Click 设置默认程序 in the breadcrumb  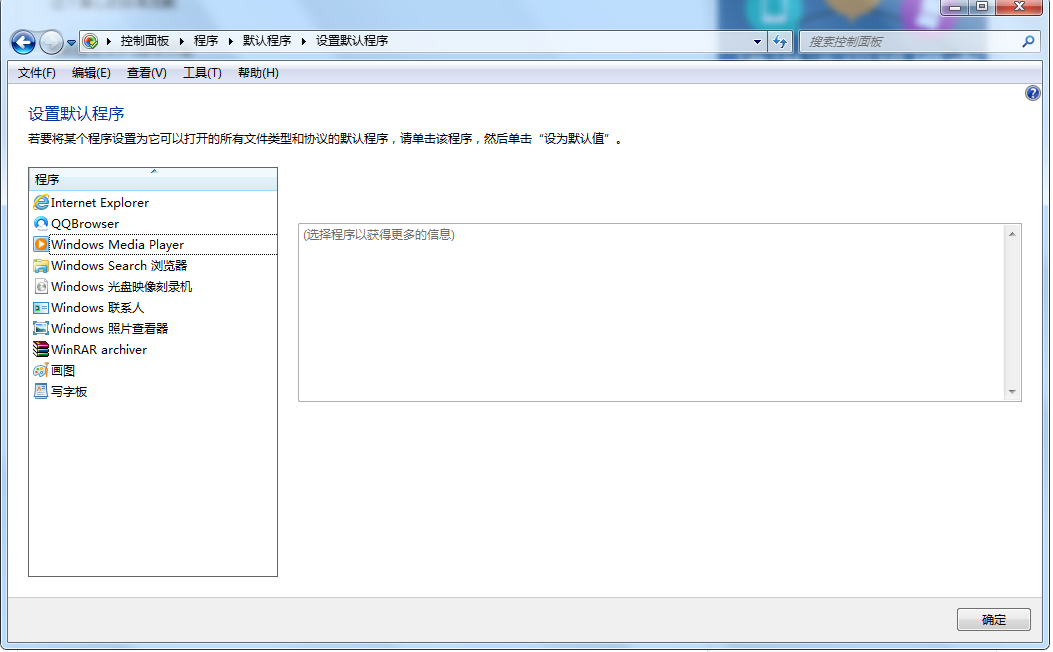point(352,41)
